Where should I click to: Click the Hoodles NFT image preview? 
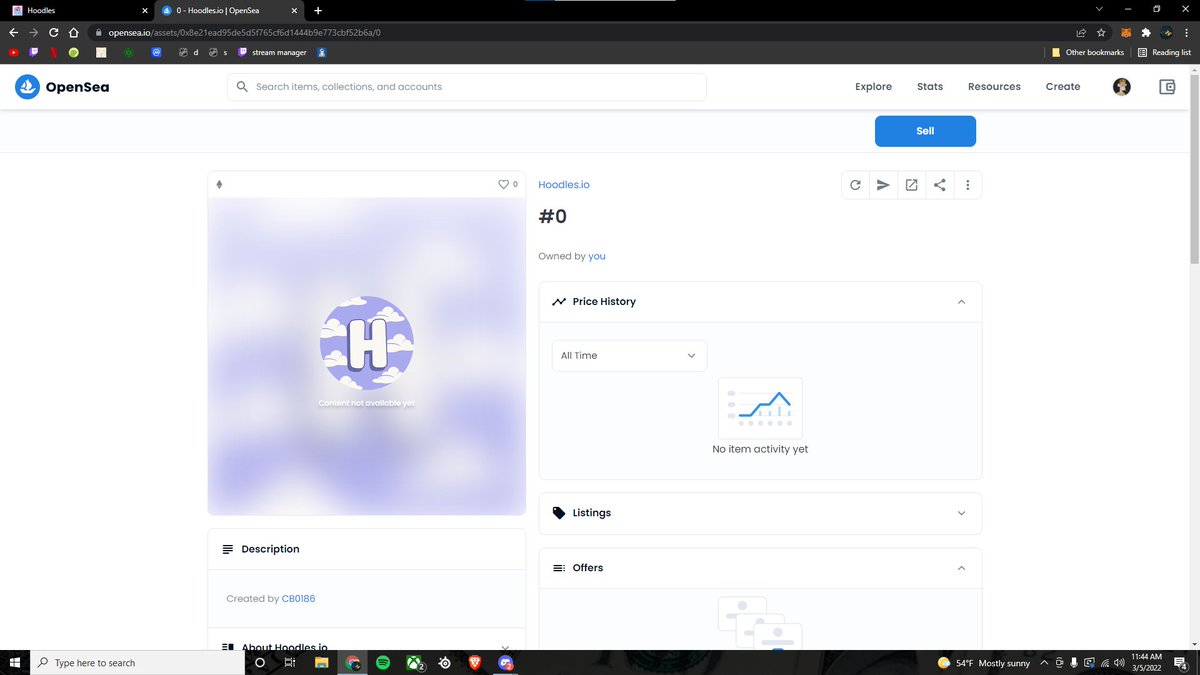(x=367, y=356)
